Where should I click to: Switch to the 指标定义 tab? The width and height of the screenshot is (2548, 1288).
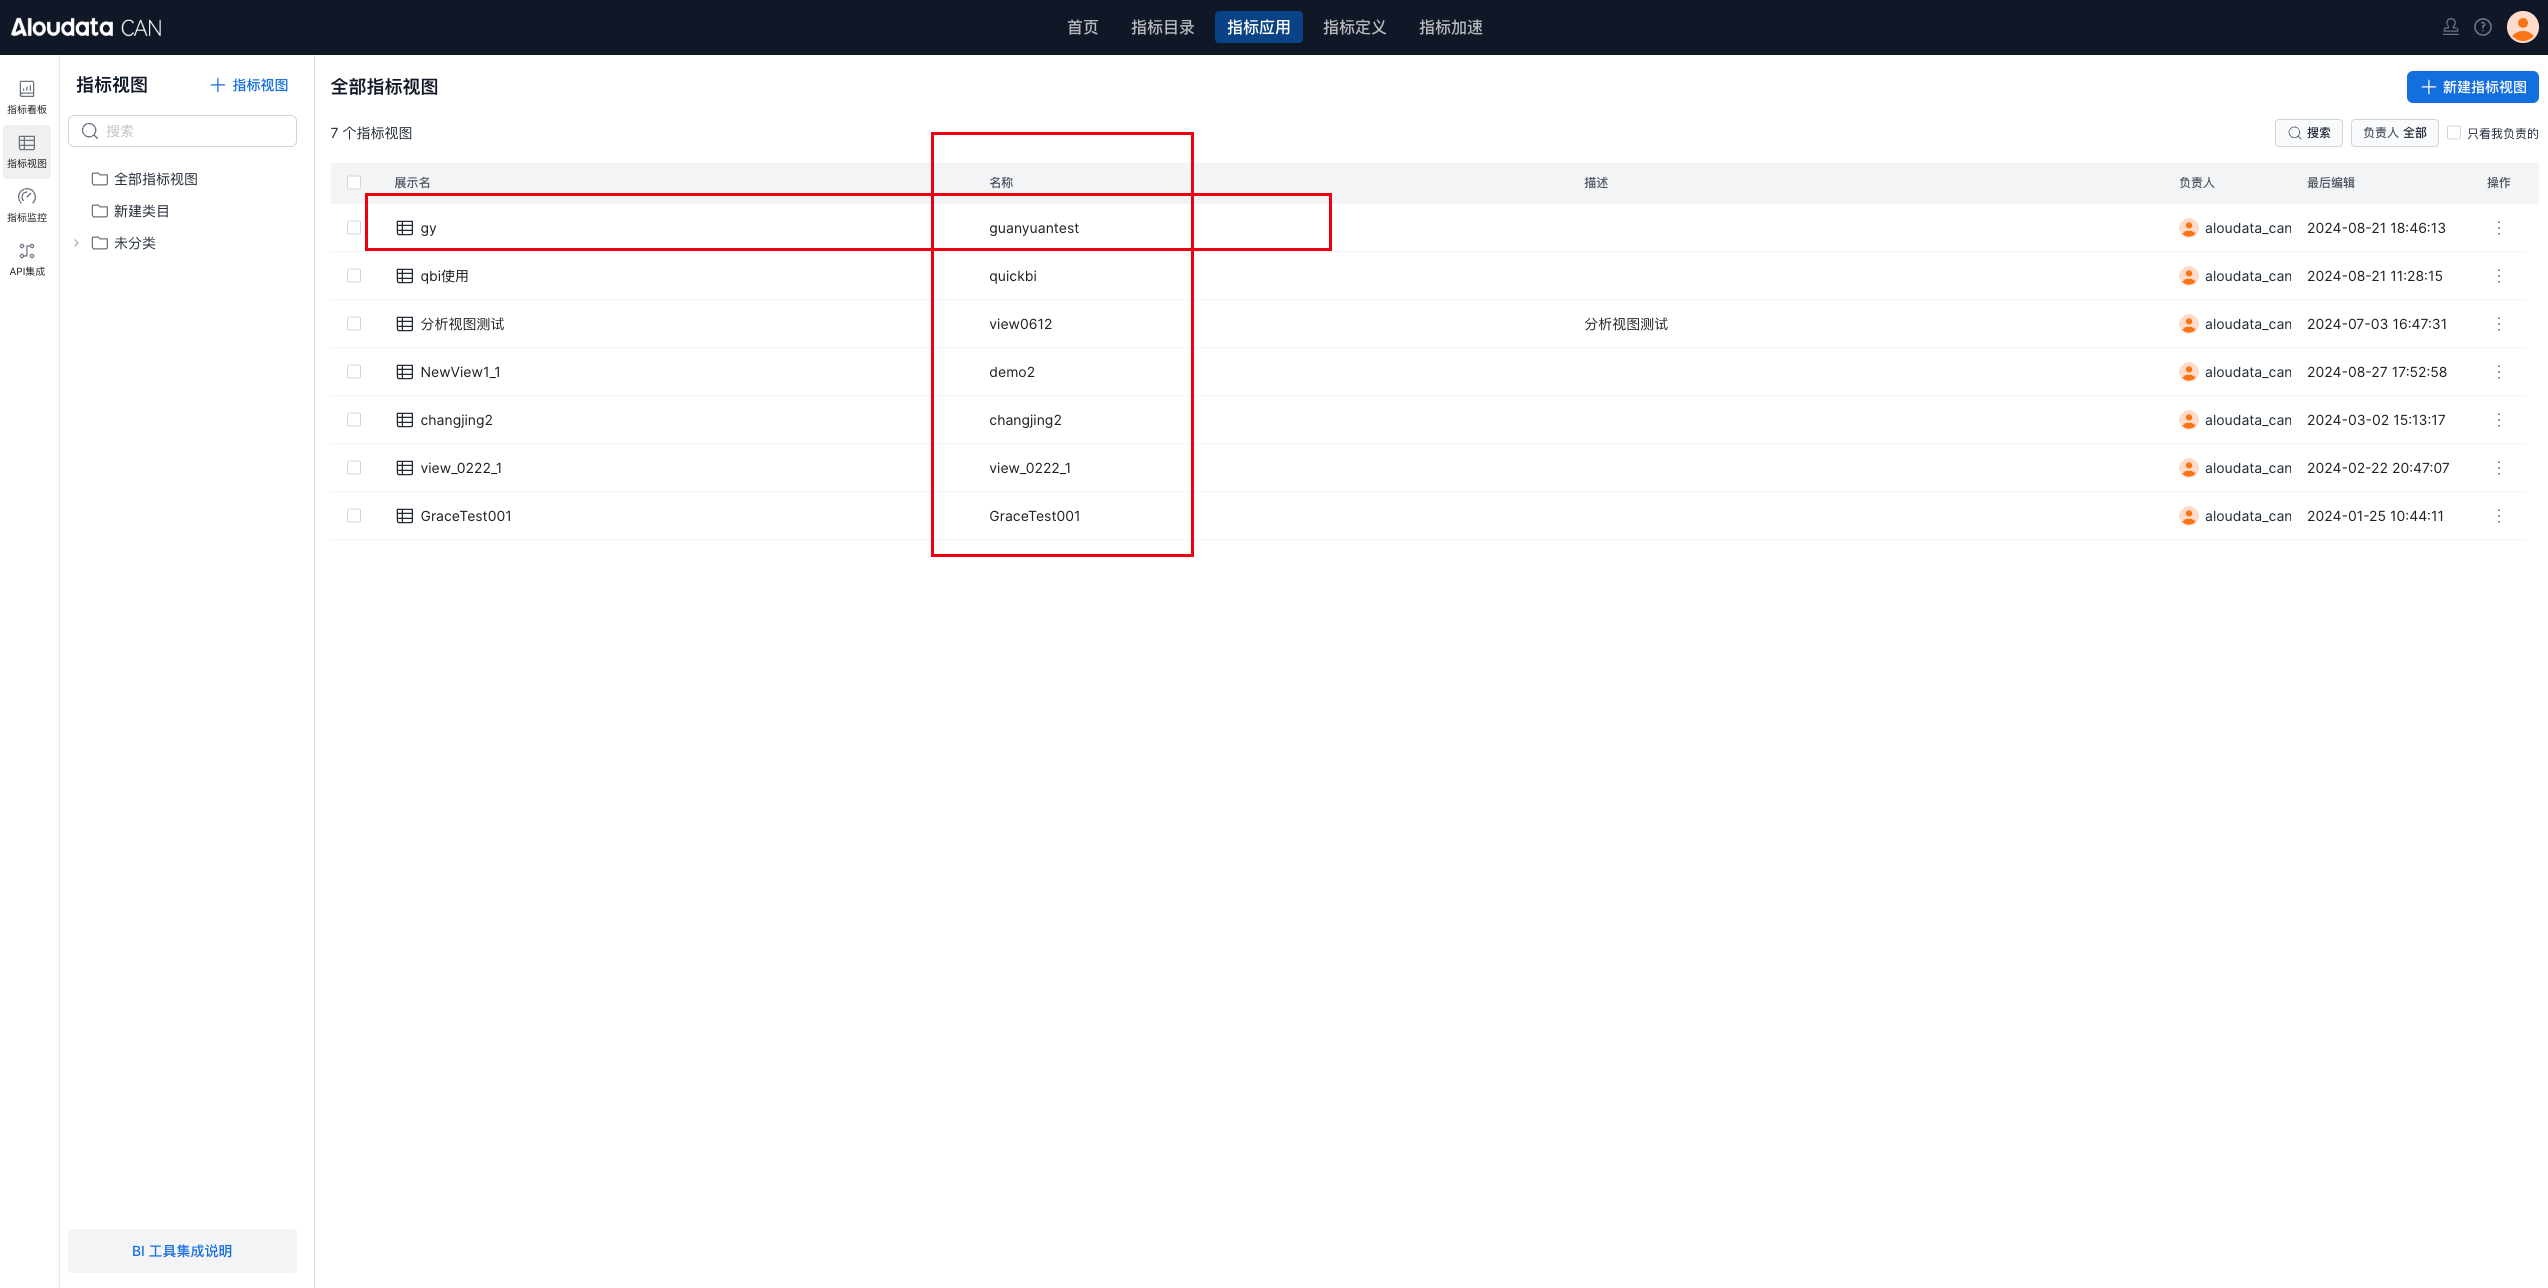click(1354, 27)
